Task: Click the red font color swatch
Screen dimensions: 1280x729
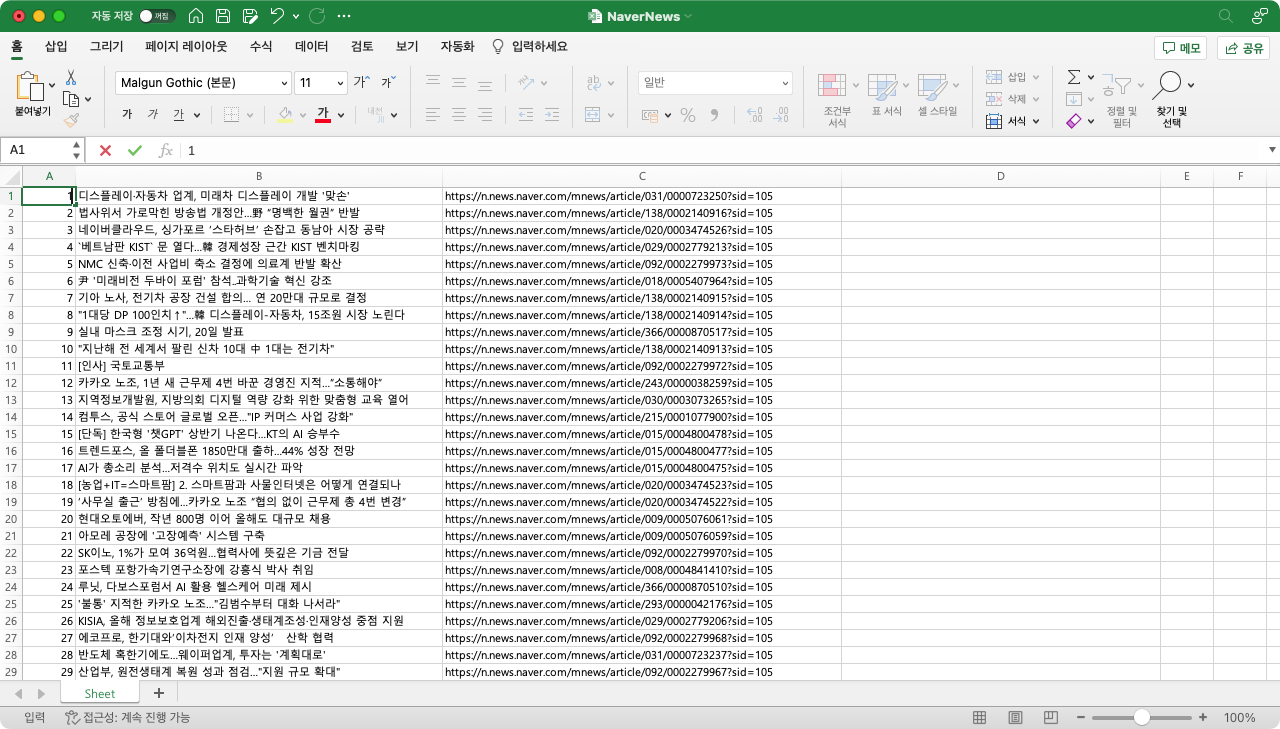Action: click(x=323, y=115)
